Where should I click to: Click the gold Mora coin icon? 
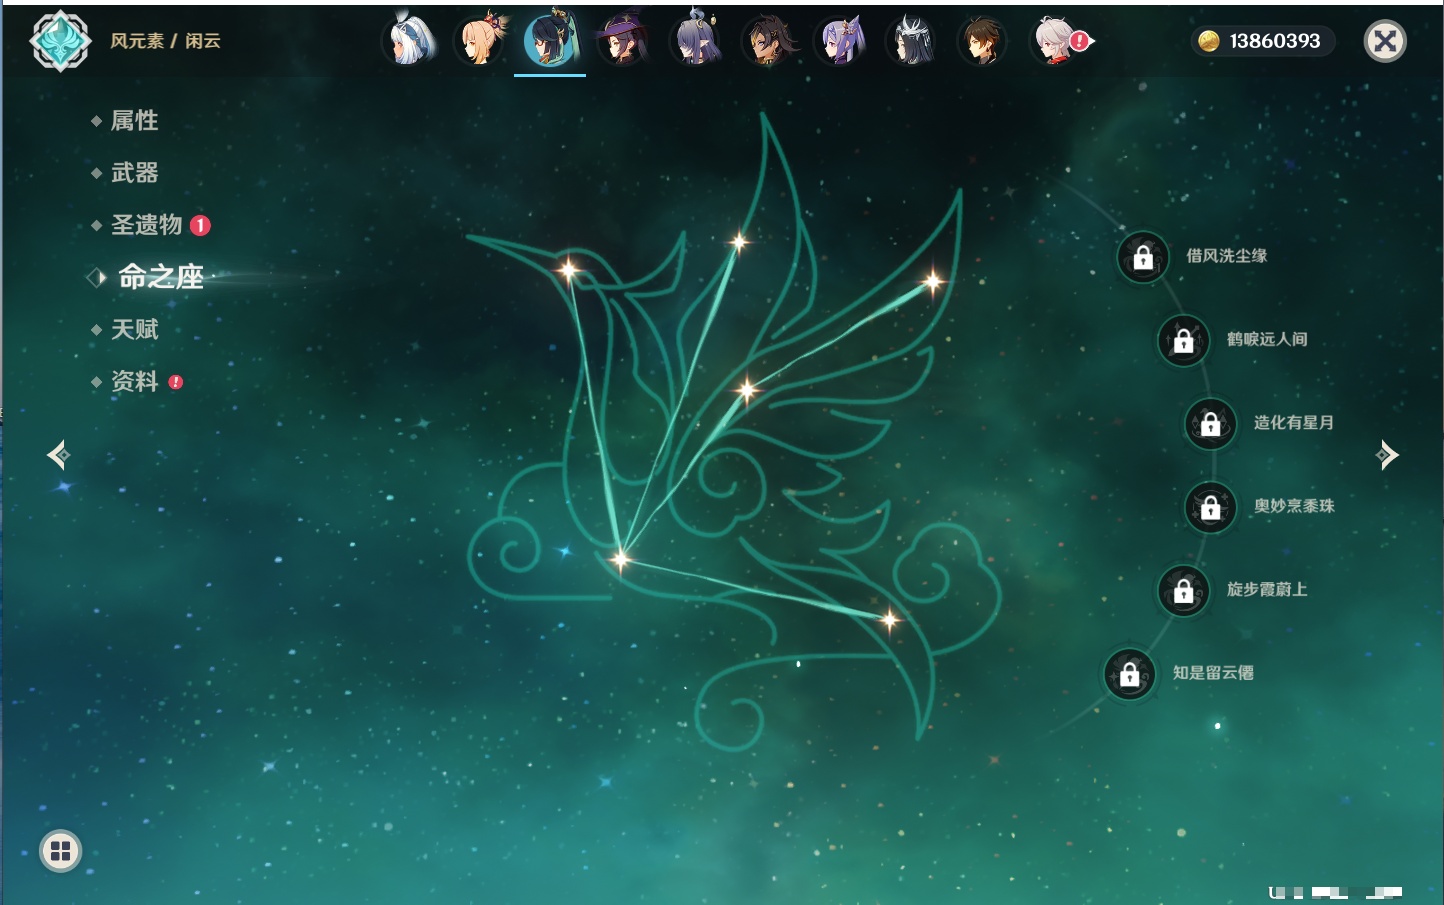point(1209,41)
